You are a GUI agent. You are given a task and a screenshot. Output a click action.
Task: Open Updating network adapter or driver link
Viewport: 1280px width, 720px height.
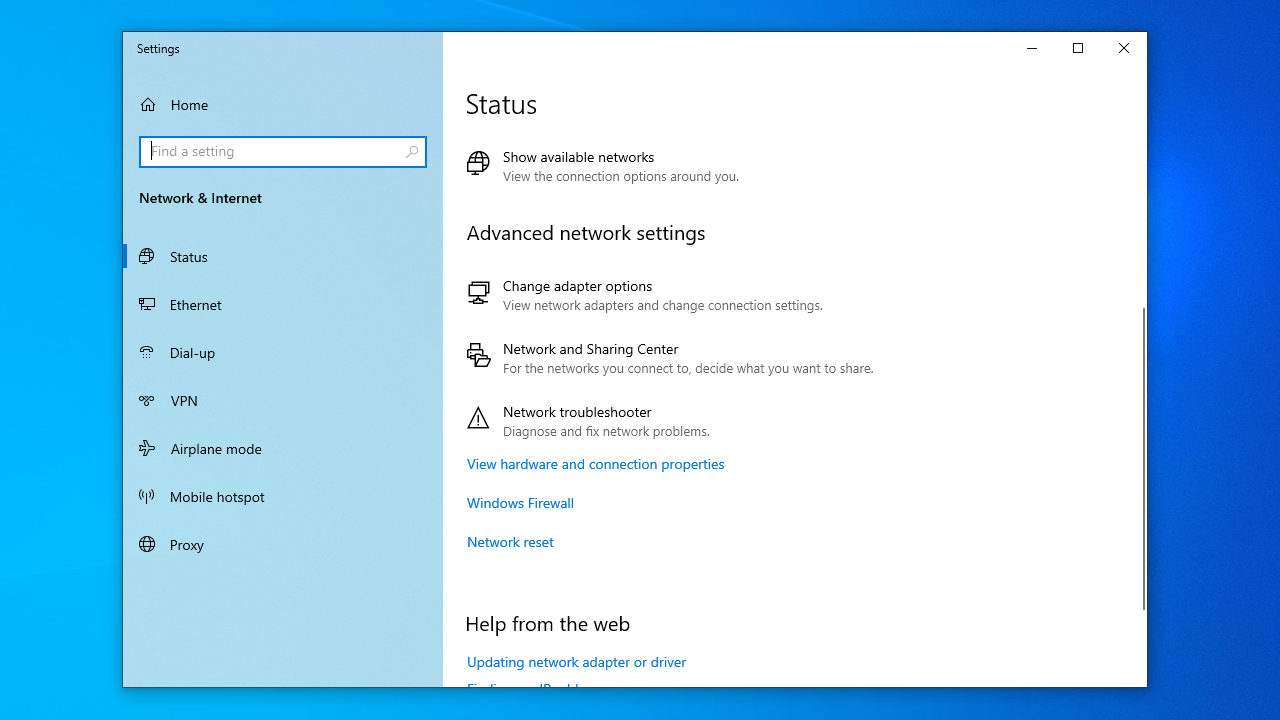click(x=576, y=662)
